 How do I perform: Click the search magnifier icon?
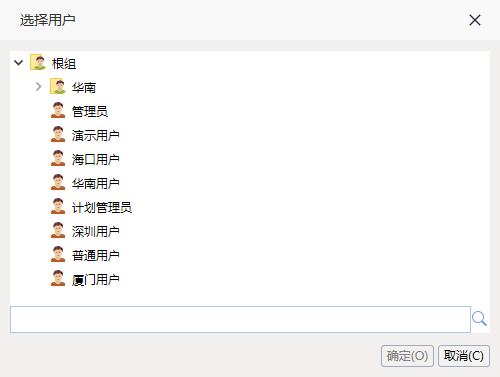click(x=479, y=319)
